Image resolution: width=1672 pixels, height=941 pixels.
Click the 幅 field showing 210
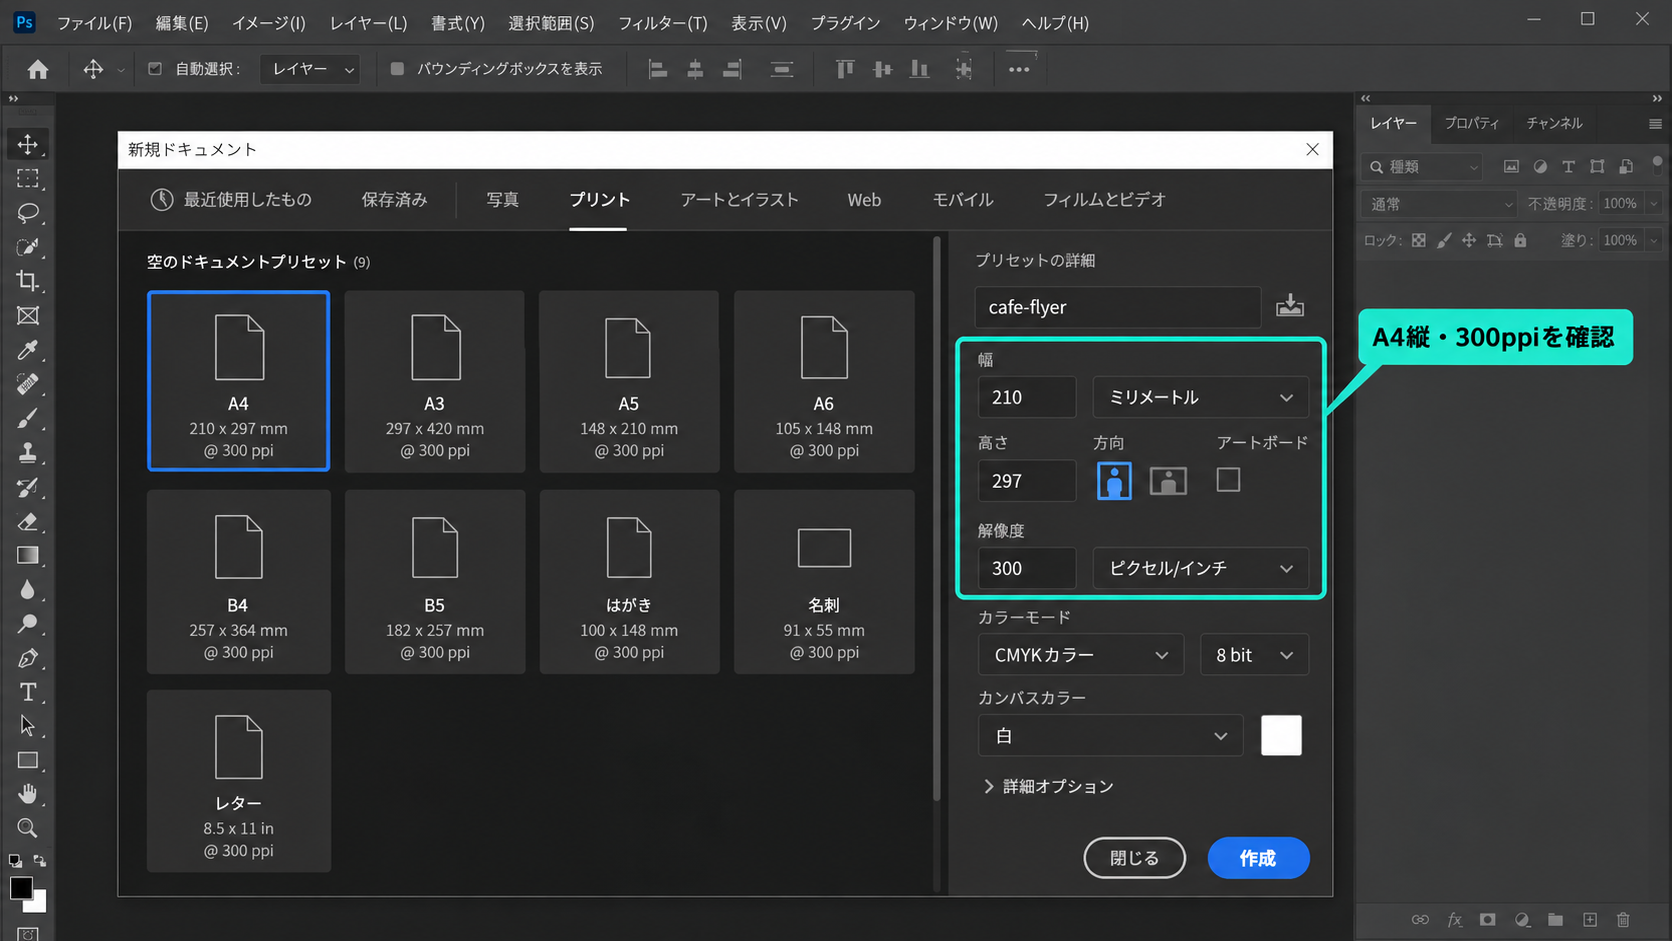1027,397
